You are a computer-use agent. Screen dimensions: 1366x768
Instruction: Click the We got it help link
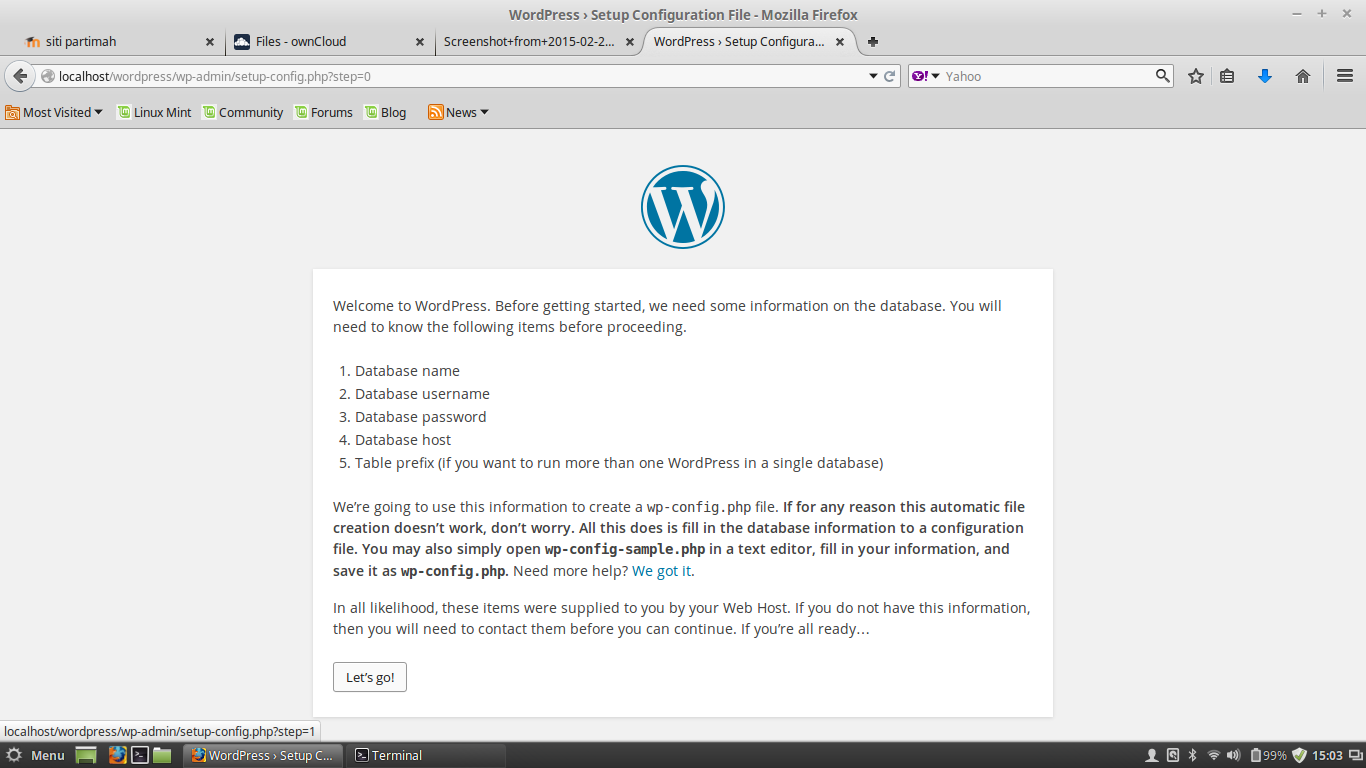pos(661,571)
